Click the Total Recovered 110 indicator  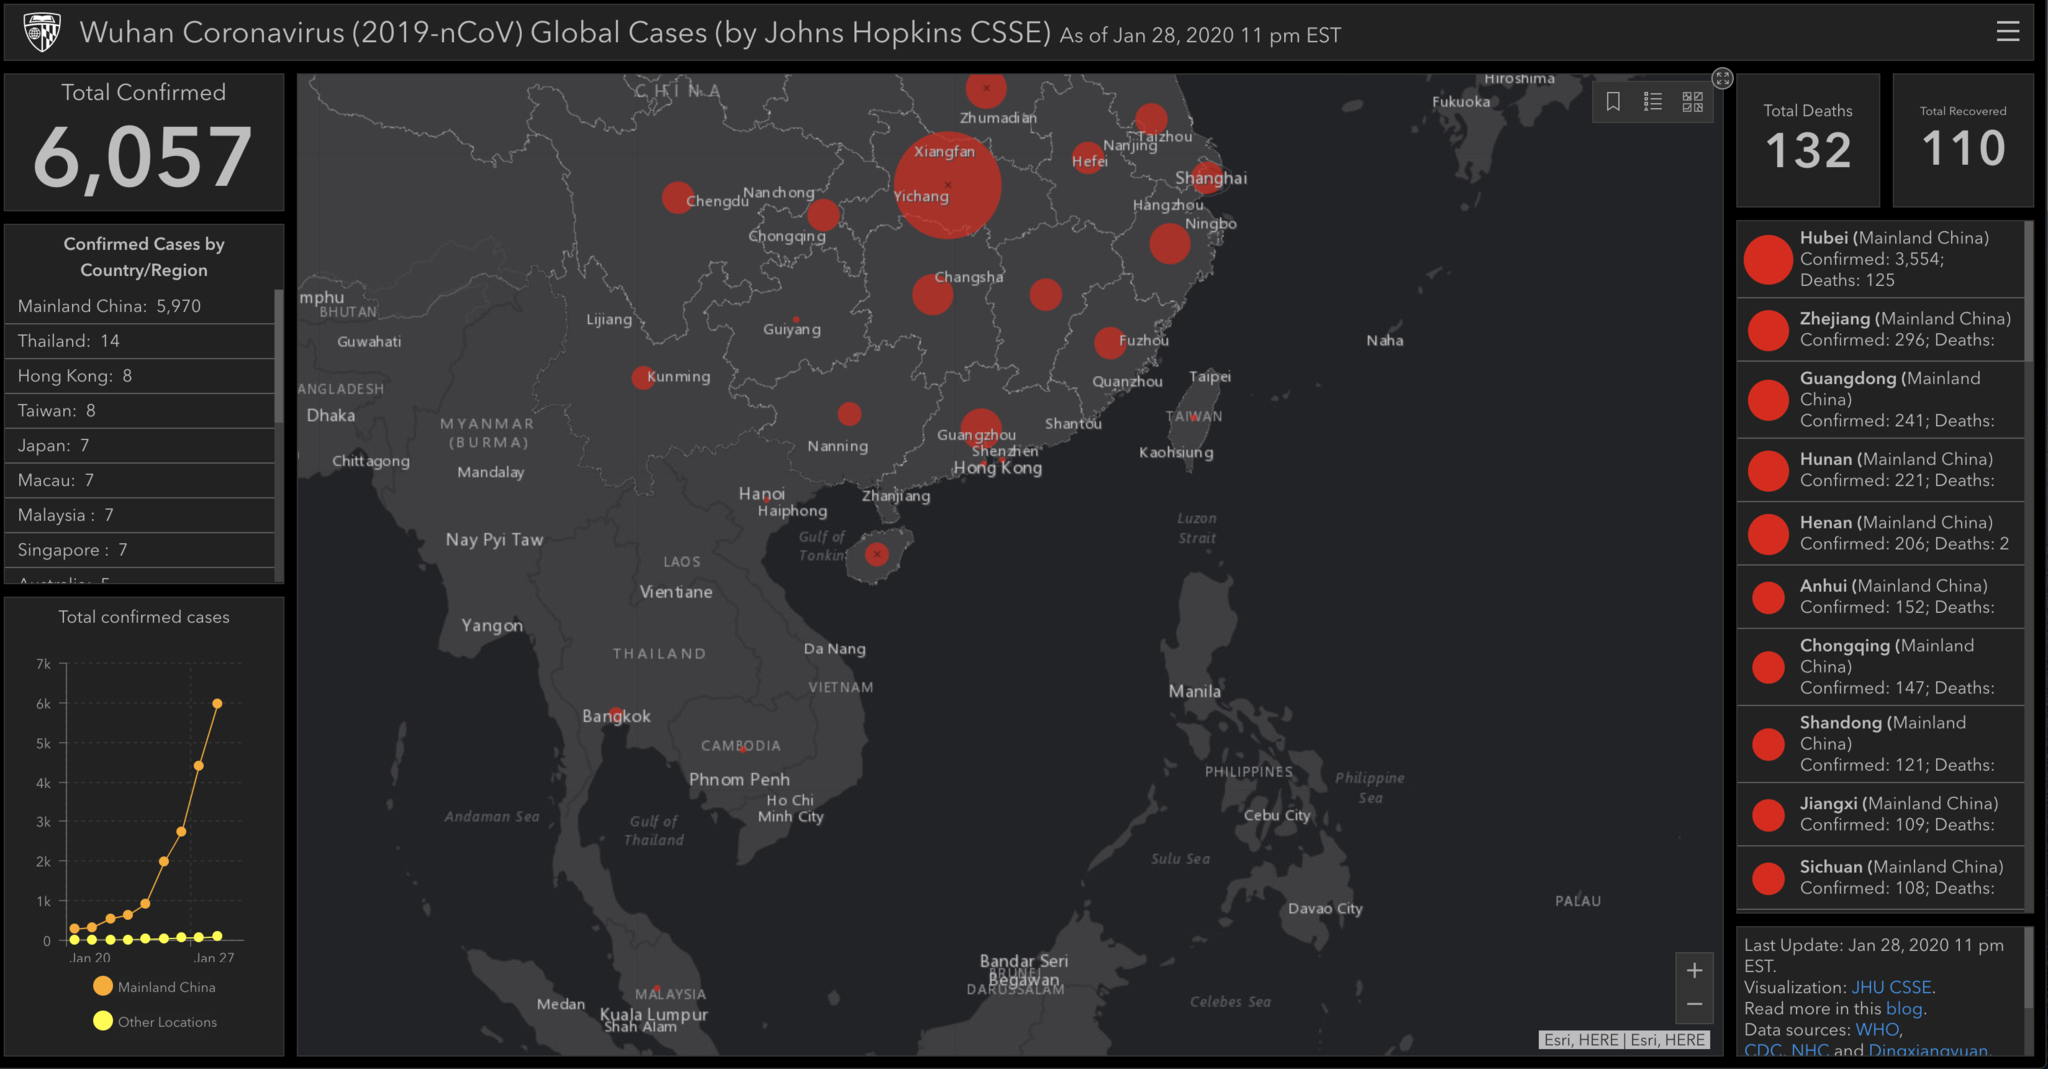[1963, 140]
